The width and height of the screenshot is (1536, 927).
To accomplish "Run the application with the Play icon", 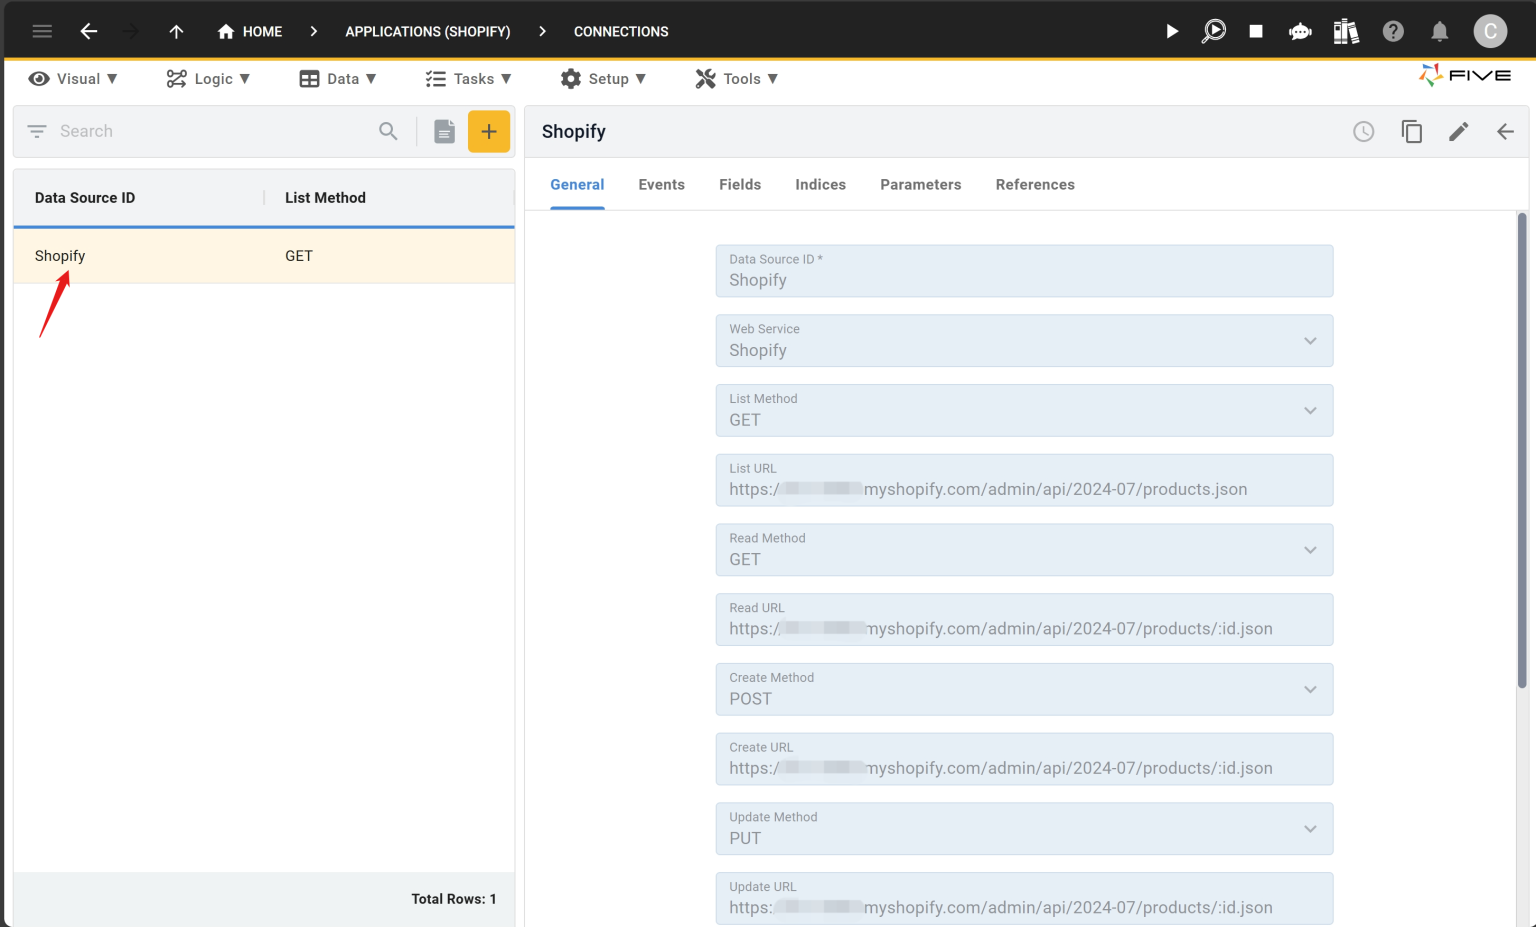I will tap(1171, 31).
